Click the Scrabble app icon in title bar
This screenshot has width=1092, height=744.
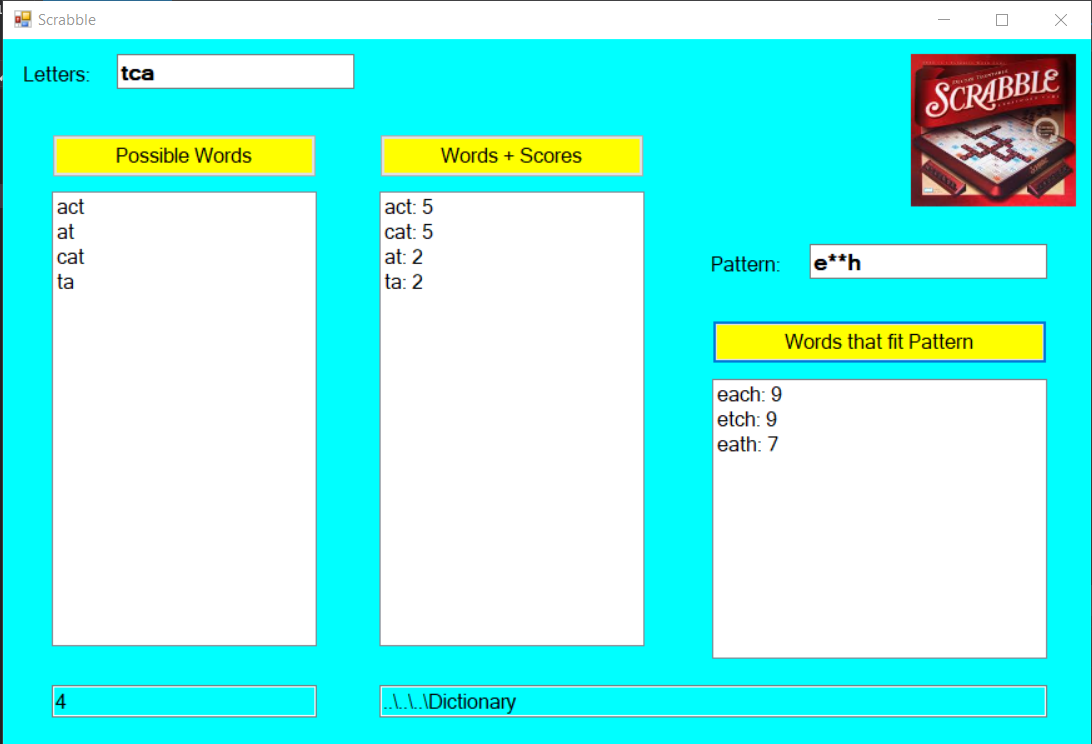23,20
